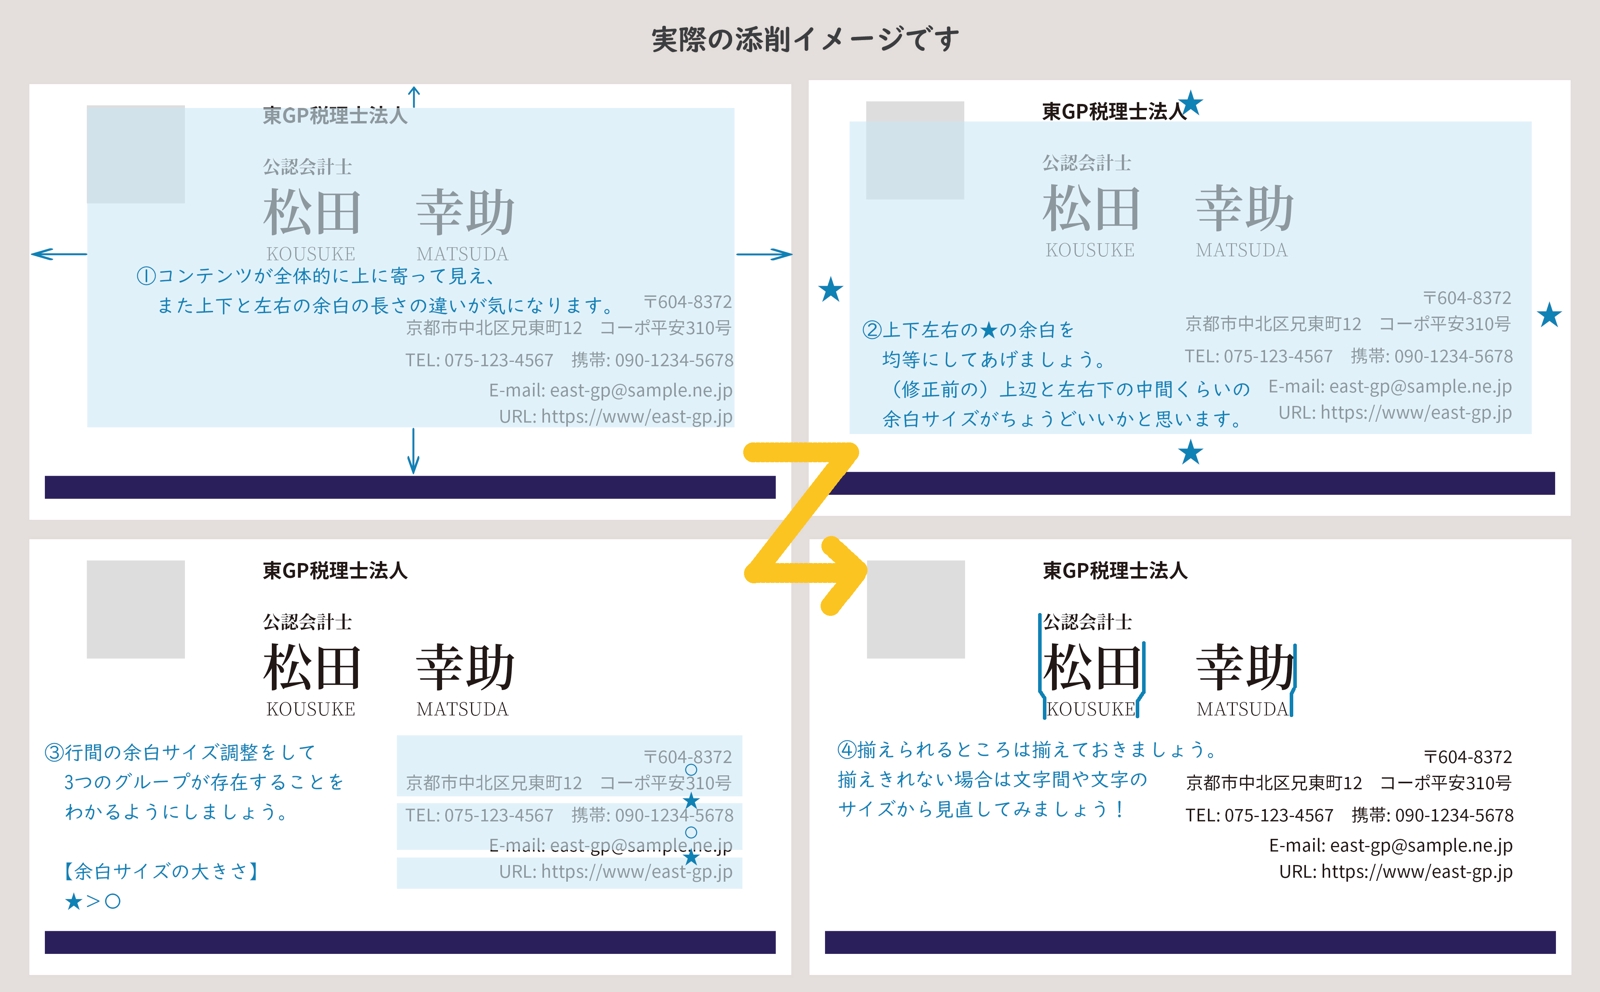Select the given name 幸助 in the note ③ card
Viewport: 1600px width, 992px height.
pos(465,667)
